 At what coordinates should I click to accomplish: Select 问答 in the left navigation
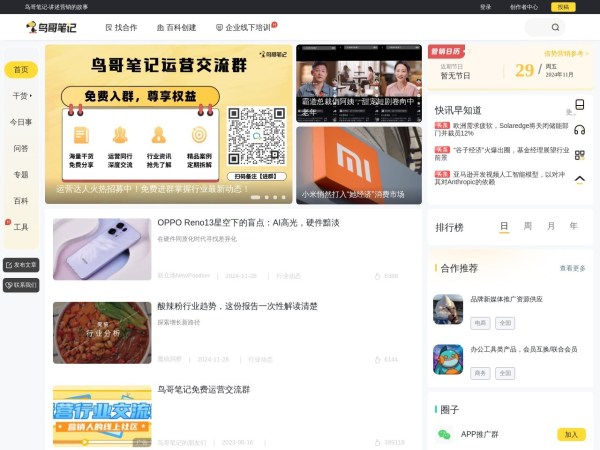pyautogui.click(x=21, y=148)
